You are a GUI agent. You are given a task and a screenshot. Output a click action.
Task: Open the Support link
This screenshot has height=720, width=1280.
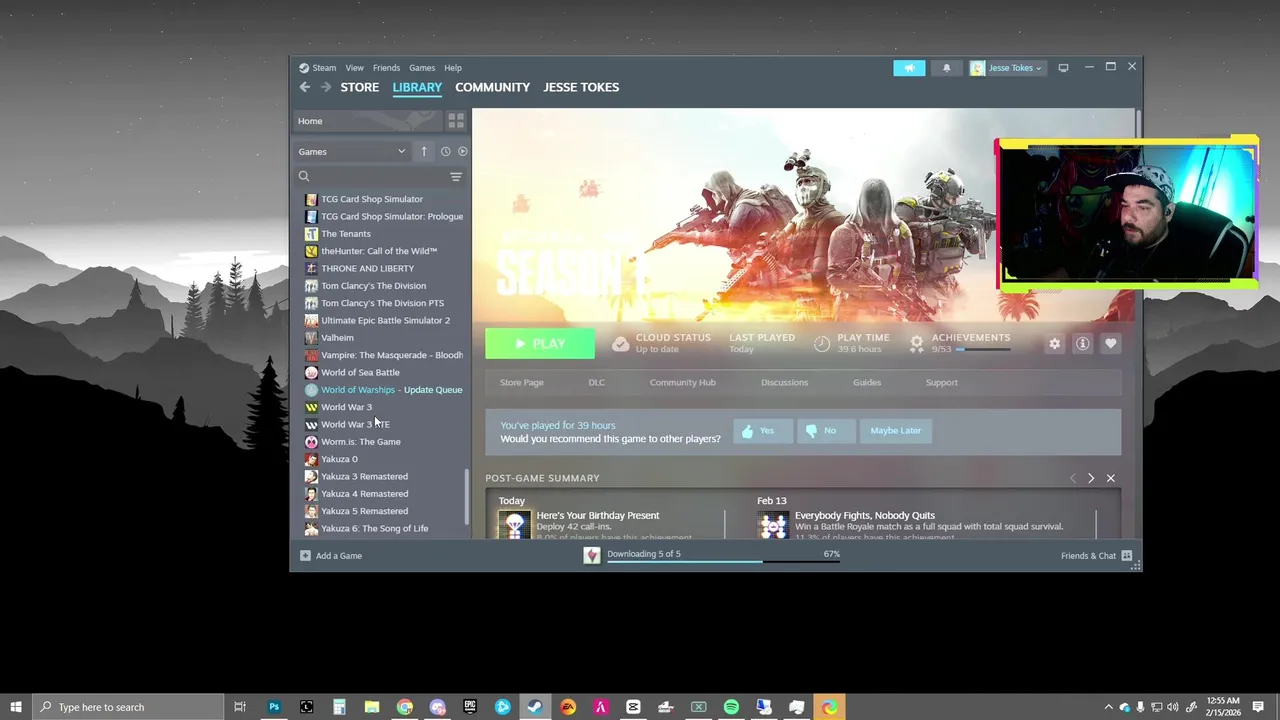[941, 383]
